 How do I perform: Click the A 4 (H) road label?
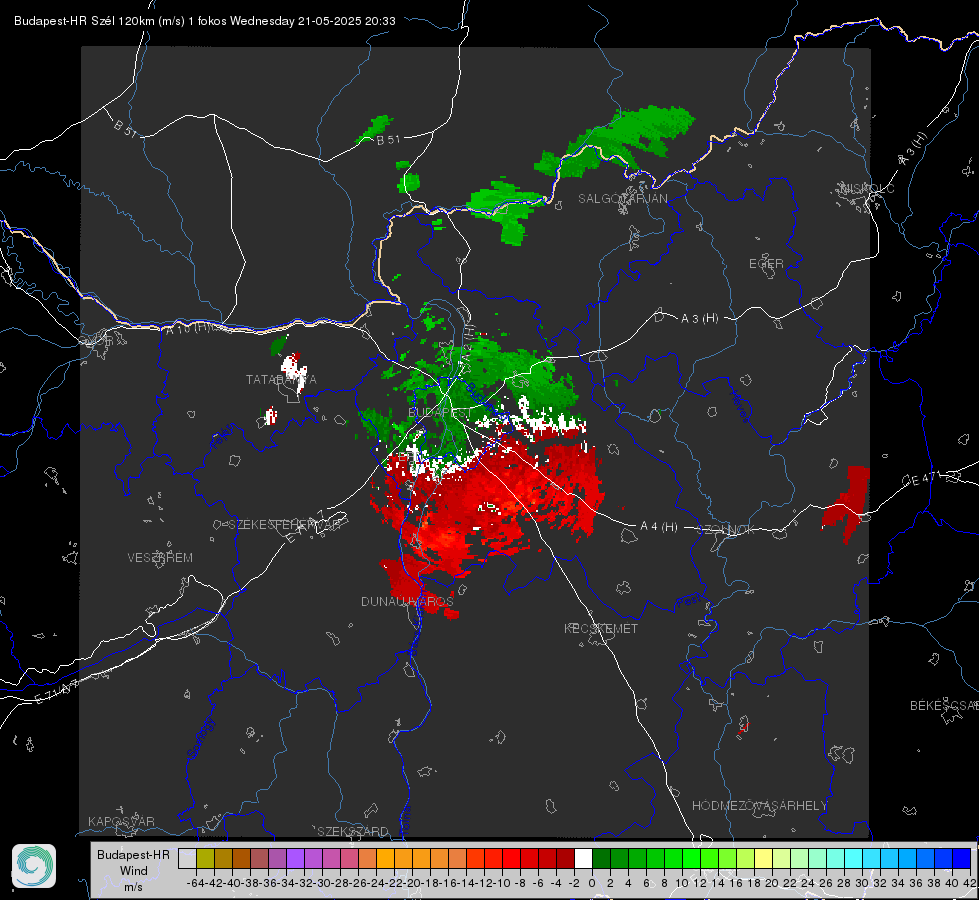(x=659, y=527)
